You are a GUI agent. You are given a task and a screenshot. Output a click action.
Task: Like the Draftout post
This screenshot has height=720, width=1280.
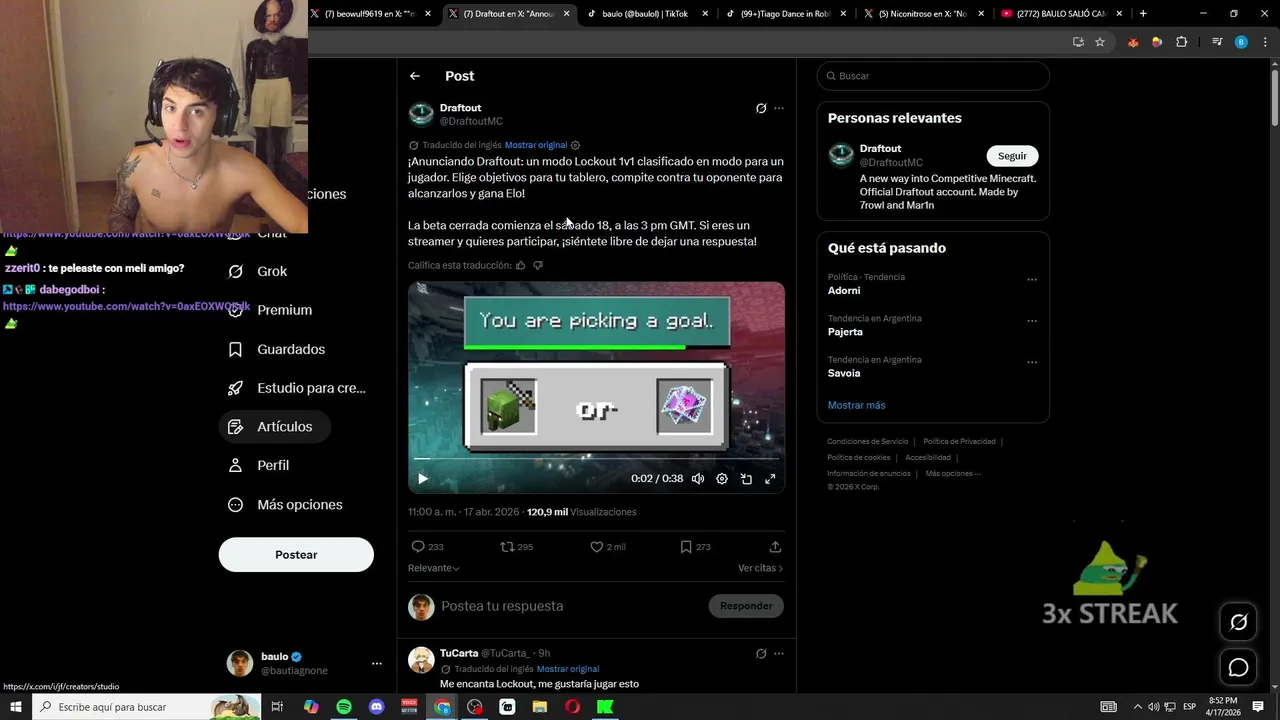(x=596, y=547)
